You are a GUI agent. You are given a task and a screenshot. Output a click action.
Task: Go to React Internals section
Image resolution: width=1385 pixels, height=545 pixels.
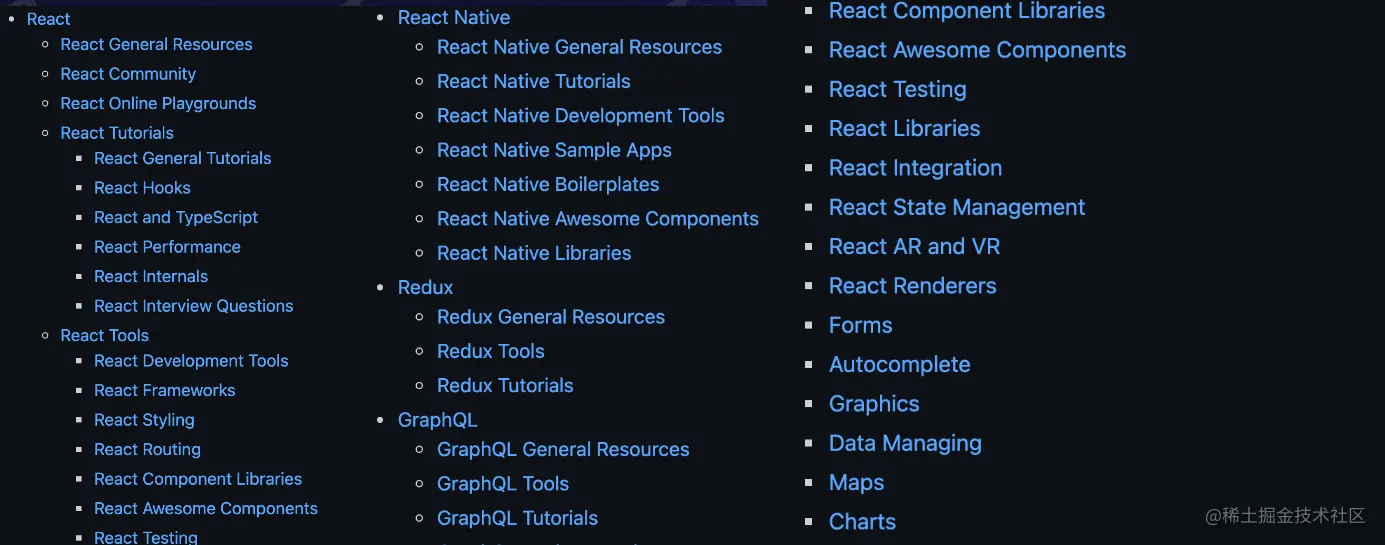[151, 276]
